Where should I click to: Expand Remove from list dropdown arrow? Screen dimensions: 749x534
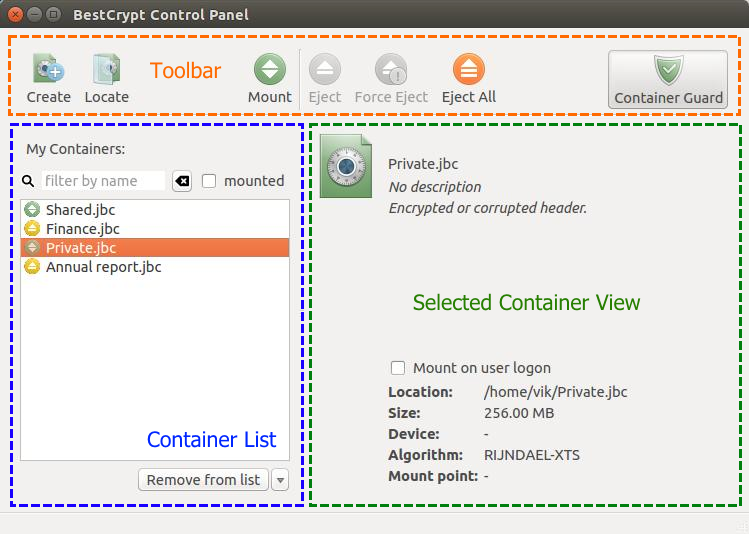pos(280,480)
